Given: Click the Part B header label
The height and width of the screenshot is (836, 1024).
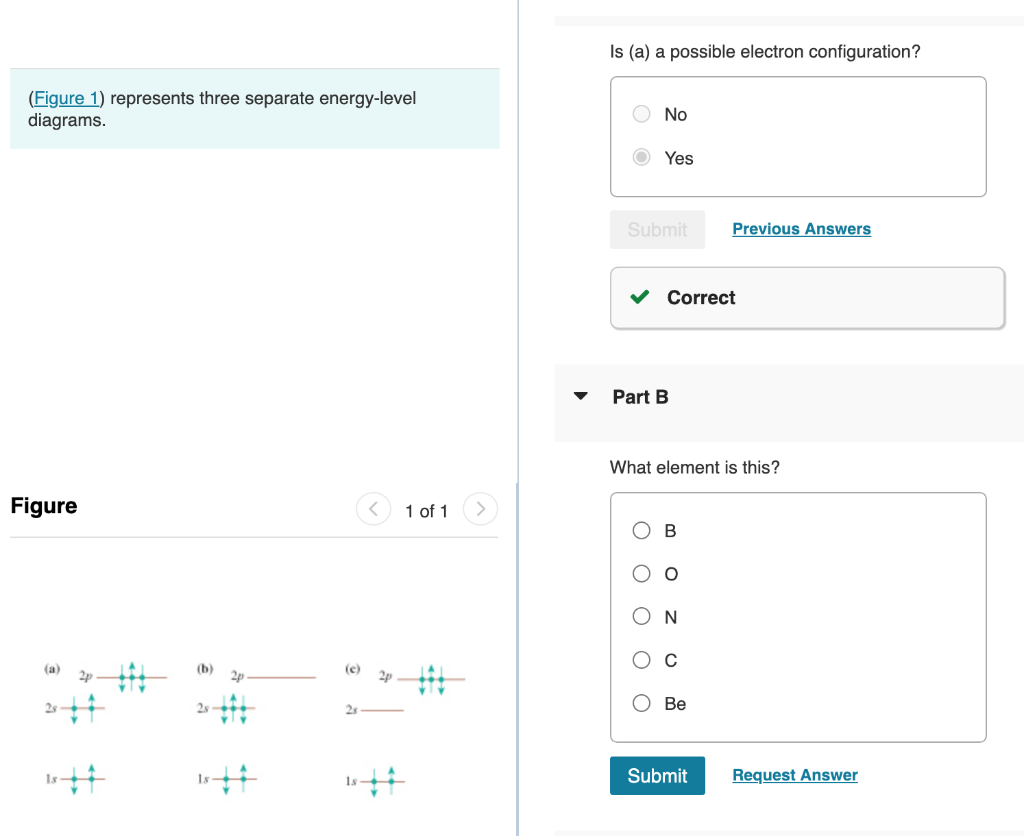Looking at the screenshot, I should point(640,396).
